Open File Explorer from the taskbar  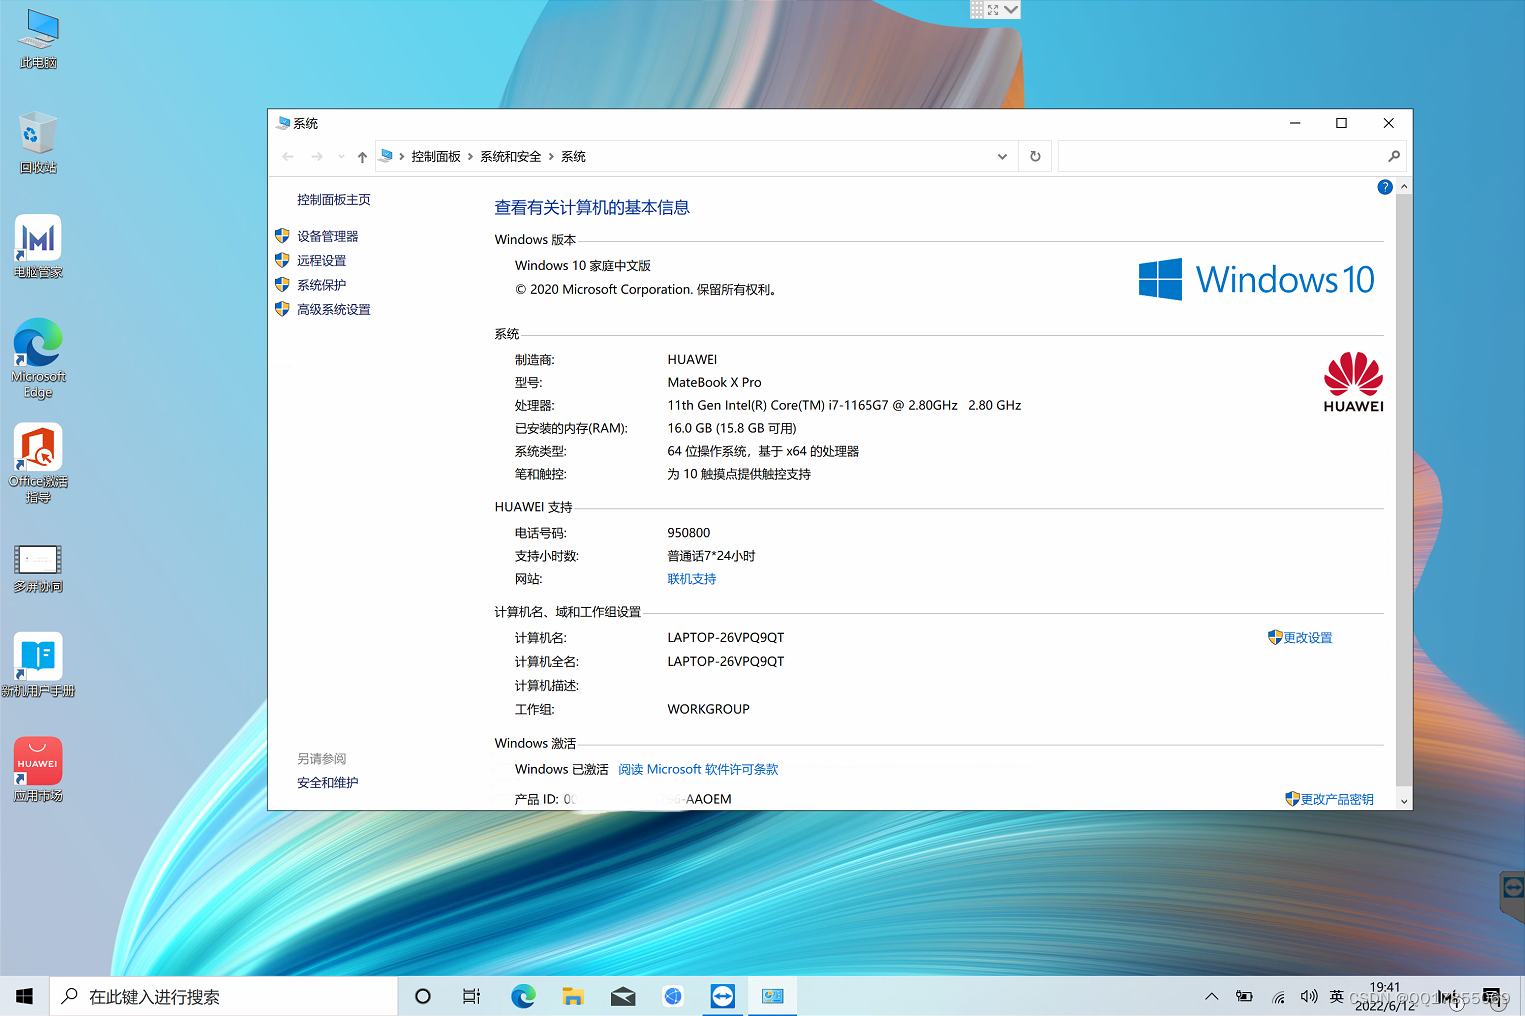click(573, 996)
